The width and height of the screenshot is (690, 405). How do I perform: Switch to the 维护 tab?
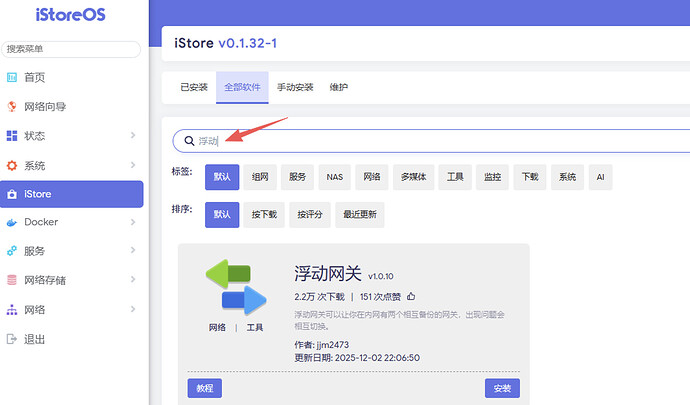339,87
